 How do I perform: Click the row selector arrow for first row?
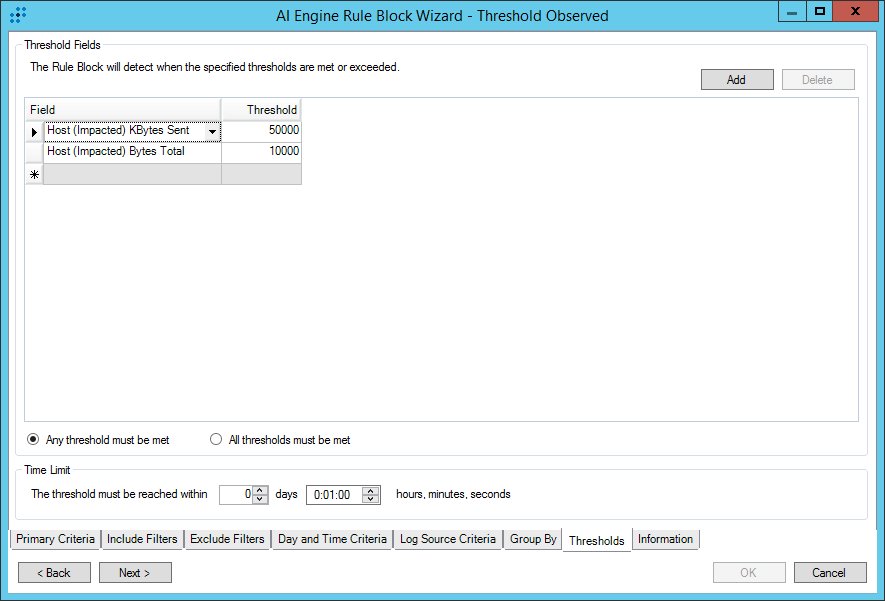point(34,132)
